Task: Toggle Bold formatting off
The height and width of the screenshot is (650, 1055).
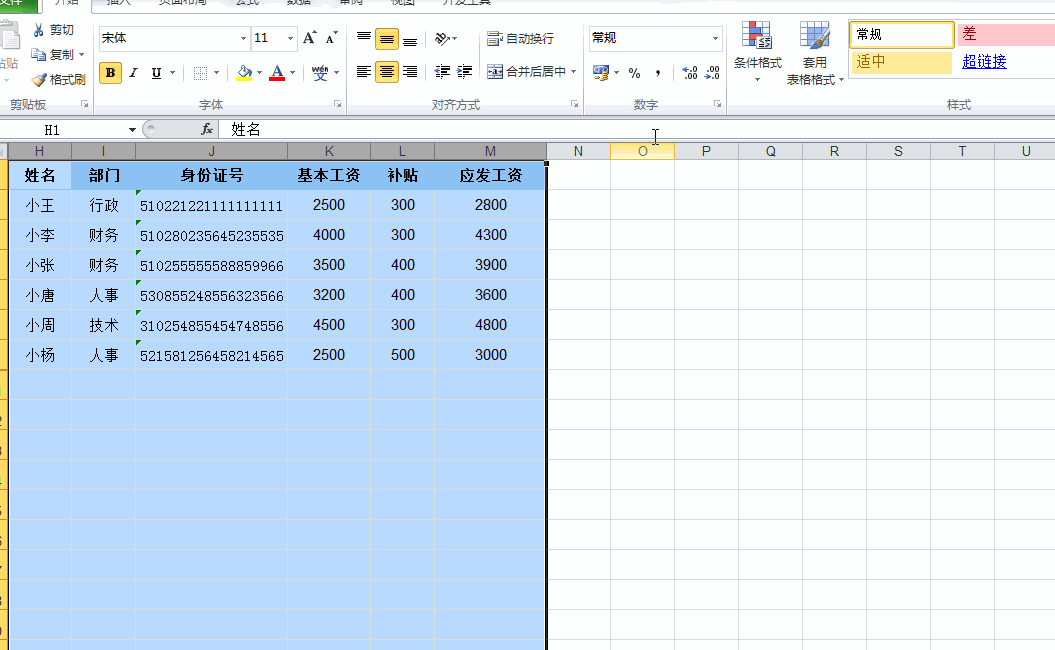Action: click(x=110, y=73)
